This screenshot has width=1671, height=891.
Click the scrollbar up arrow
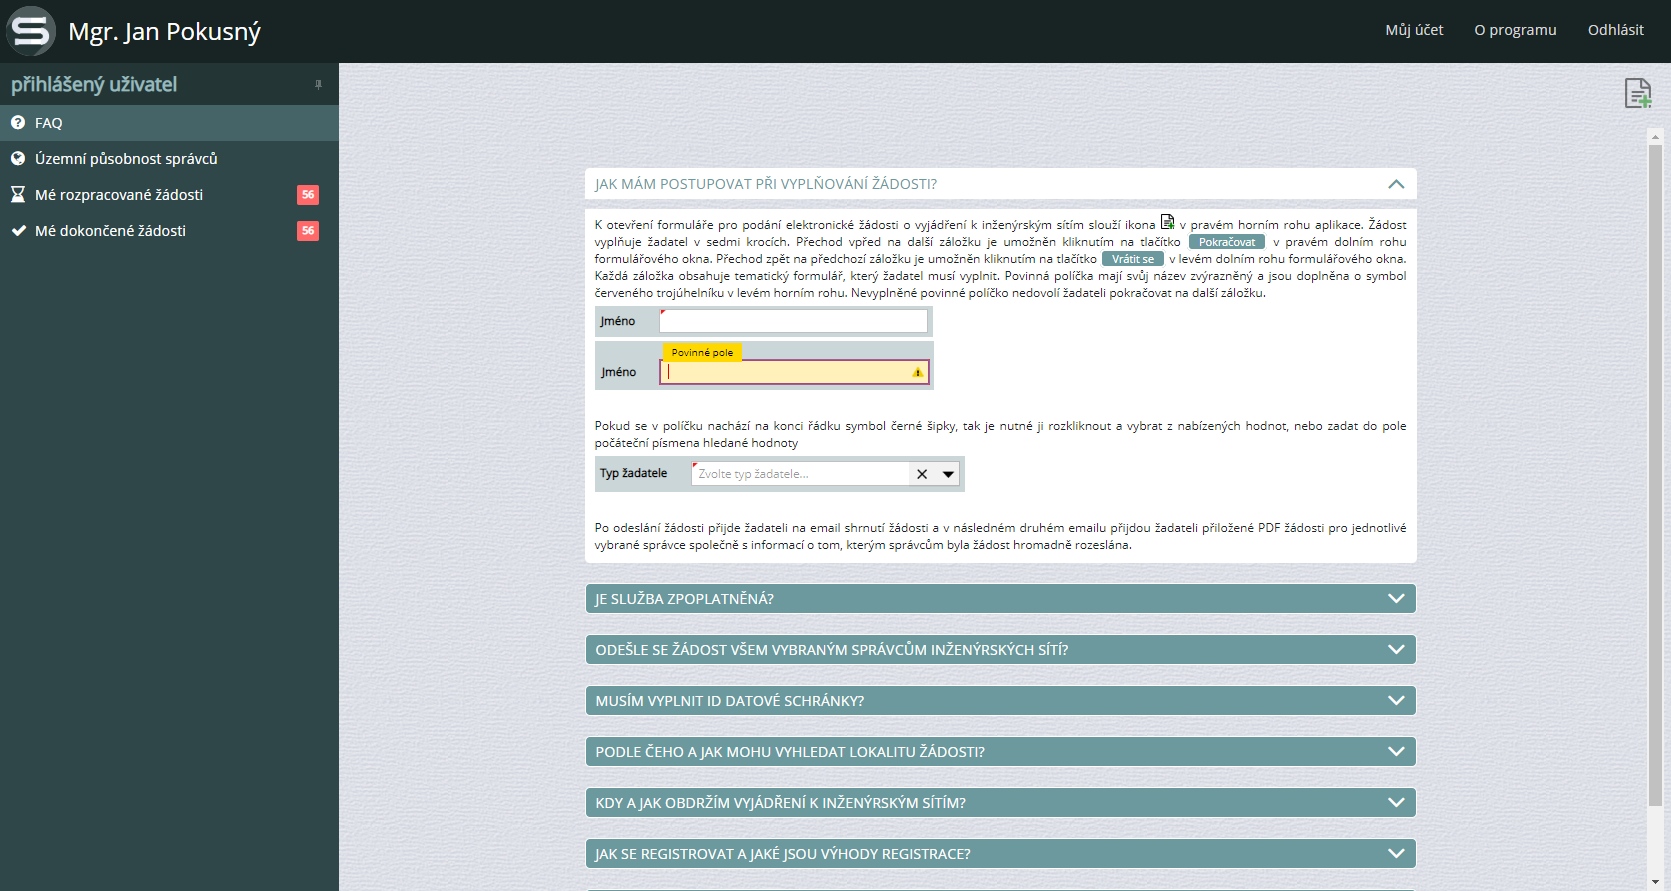1655,136
